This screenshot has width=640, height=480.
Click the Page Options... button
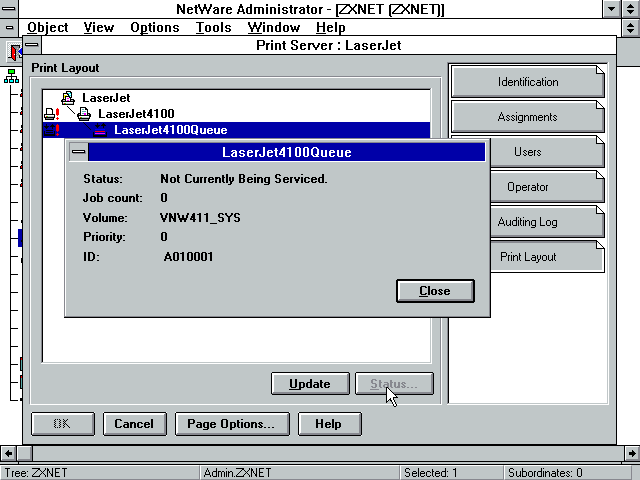point(232,424)
